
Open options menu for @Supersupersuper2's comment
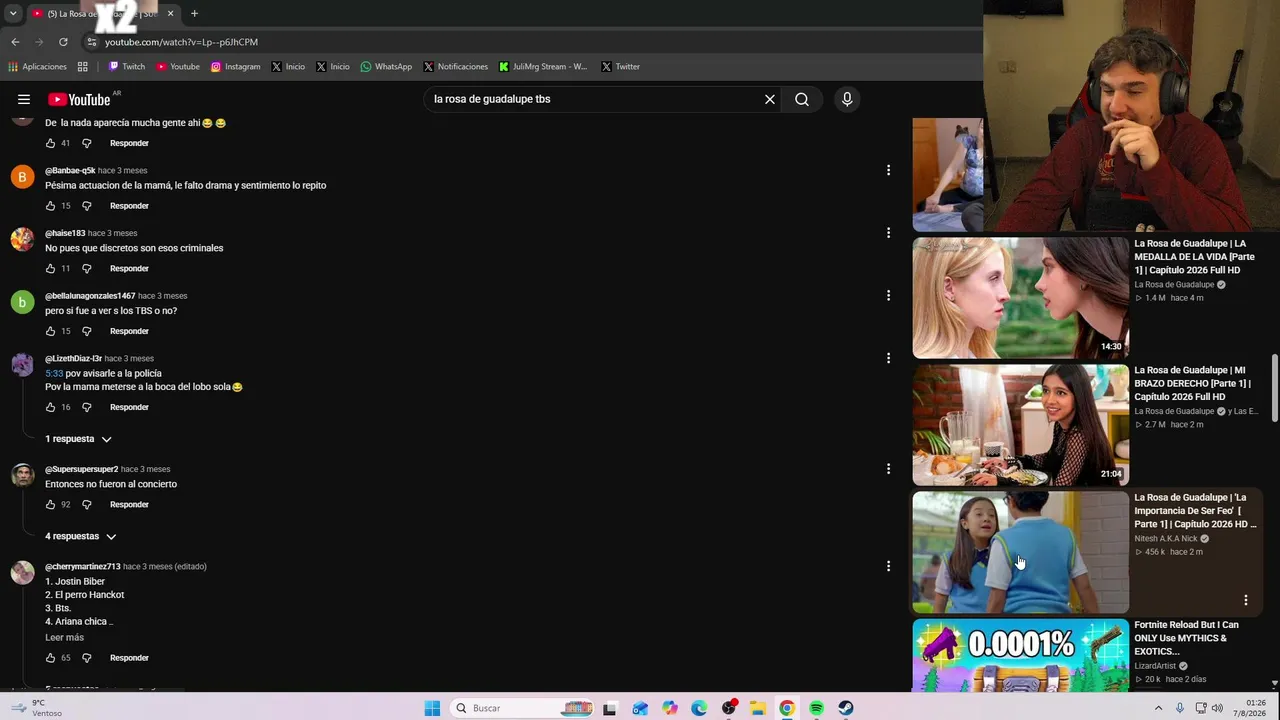(x=888, y=469)
